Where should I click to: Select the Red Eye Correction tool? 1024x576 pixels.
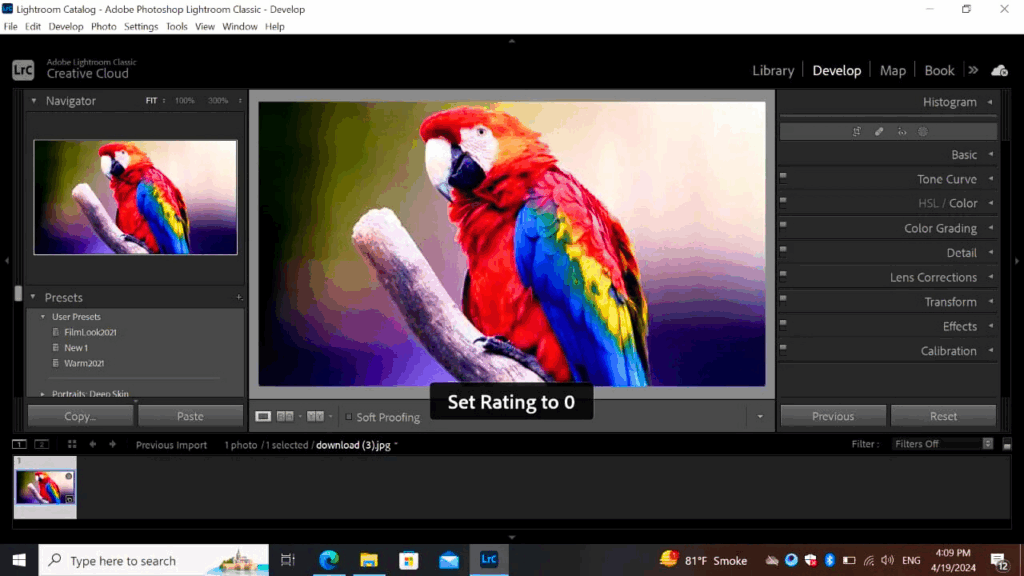pyautogui.click(x=902, y=131)
